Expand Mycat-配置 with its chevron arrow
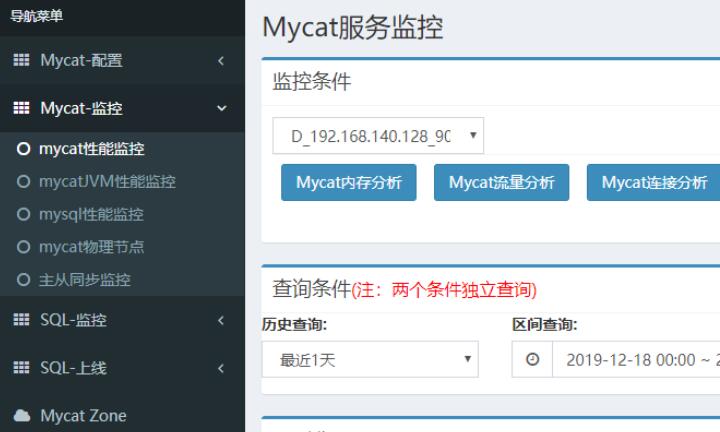 click(x=221, y=61)
